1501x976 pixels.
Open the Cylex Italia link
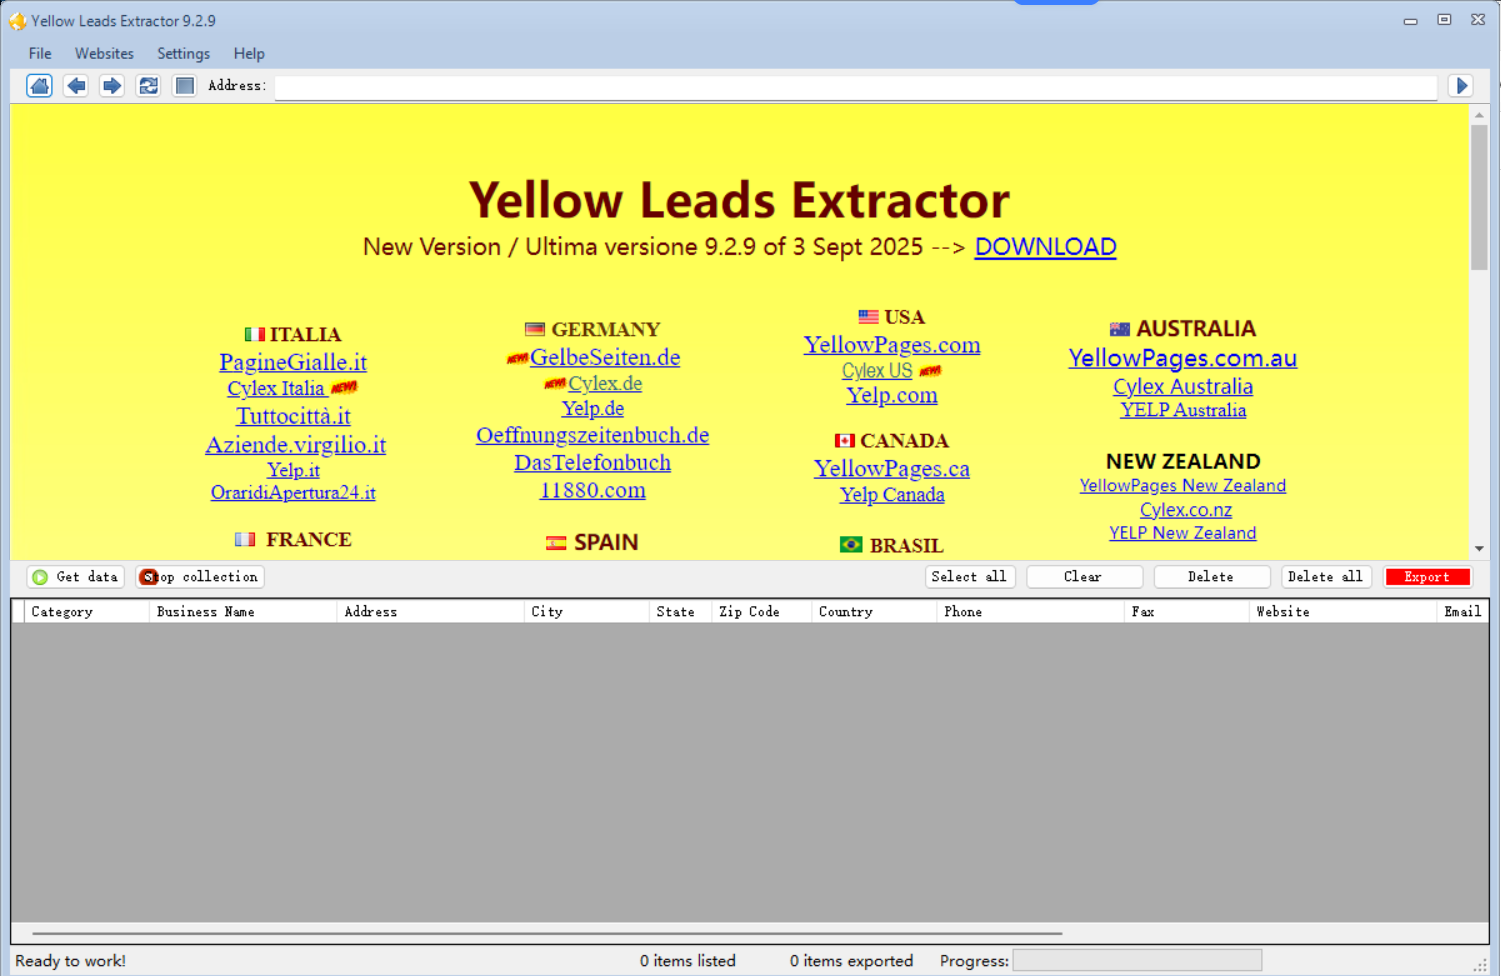[x=276, y=389]
